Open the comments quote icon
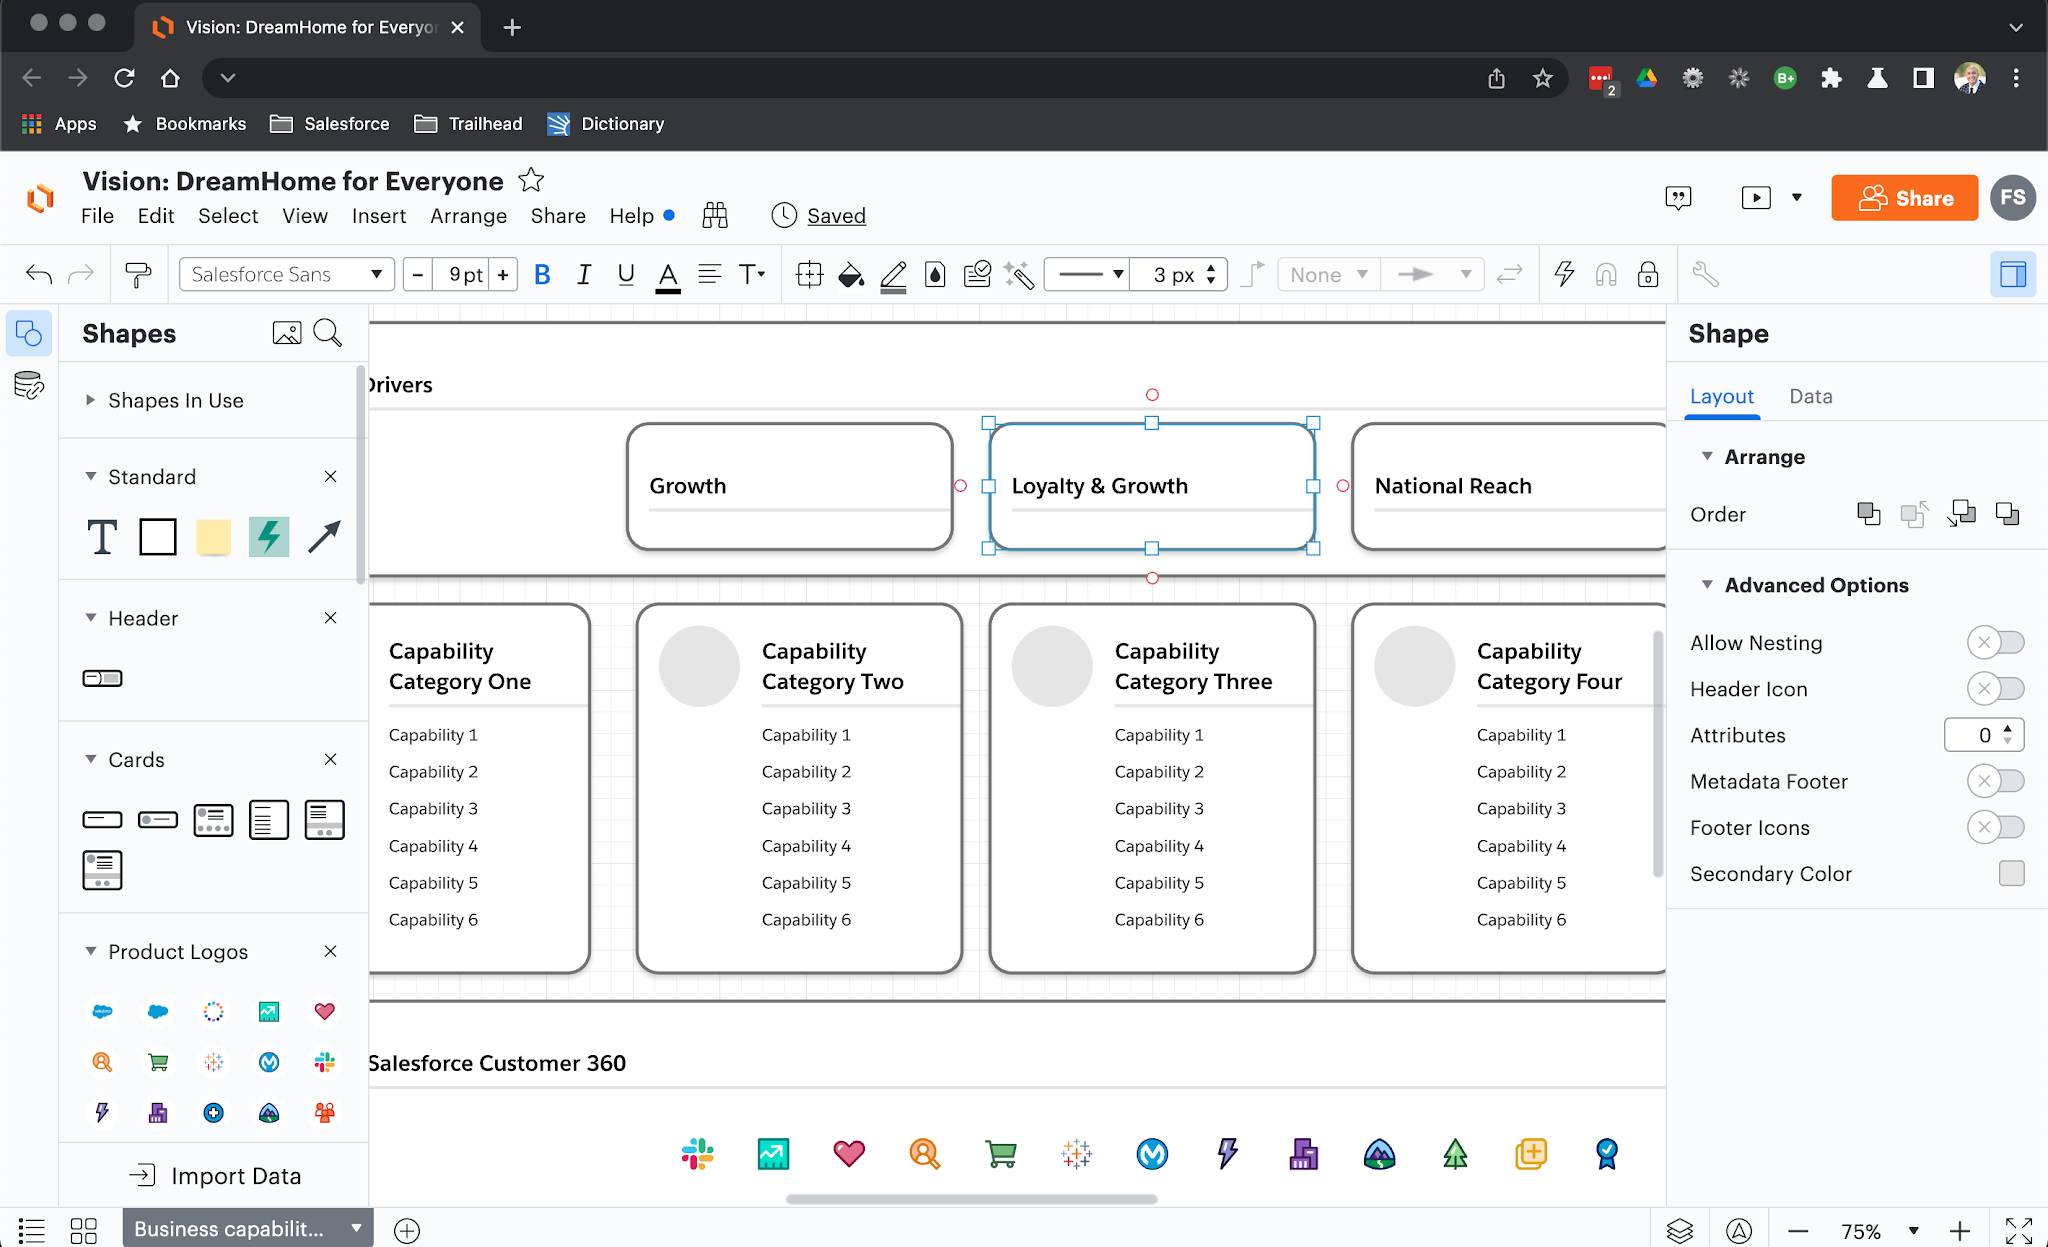Image resolution: width=2048 pixels, height=1247 pixels. click(1678, 198)
